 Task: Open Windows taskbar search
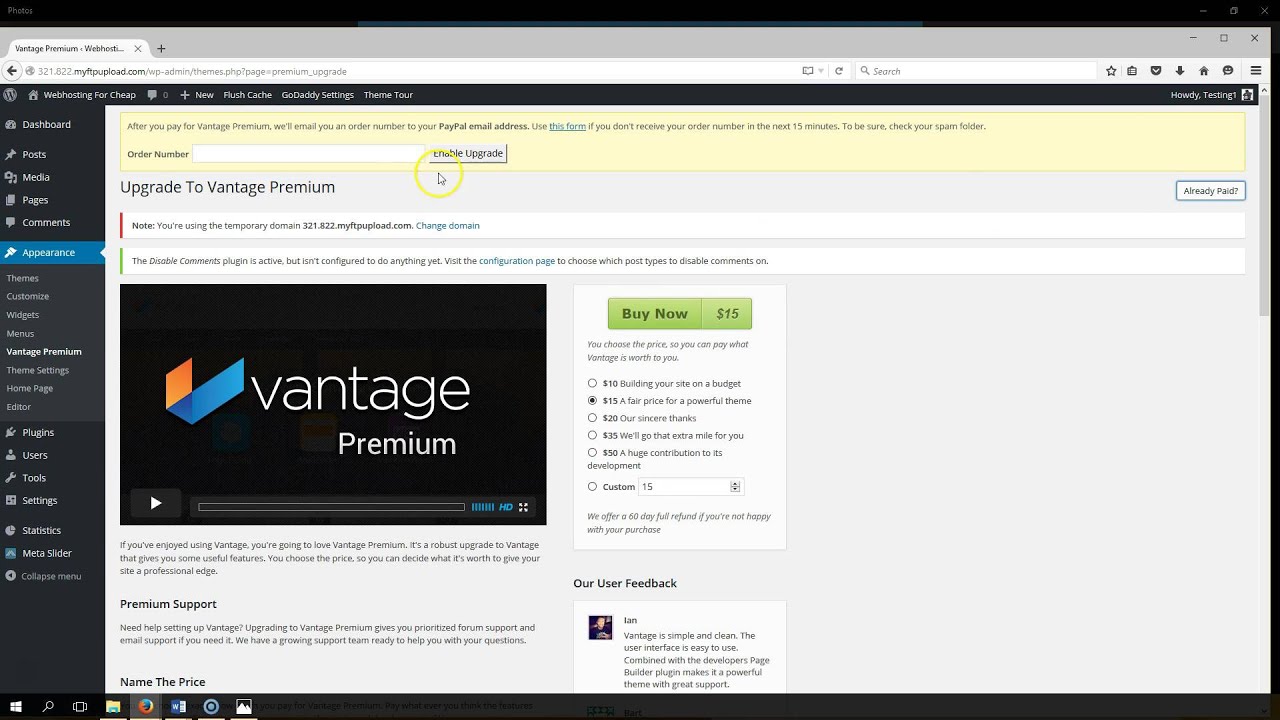point(48,706)
